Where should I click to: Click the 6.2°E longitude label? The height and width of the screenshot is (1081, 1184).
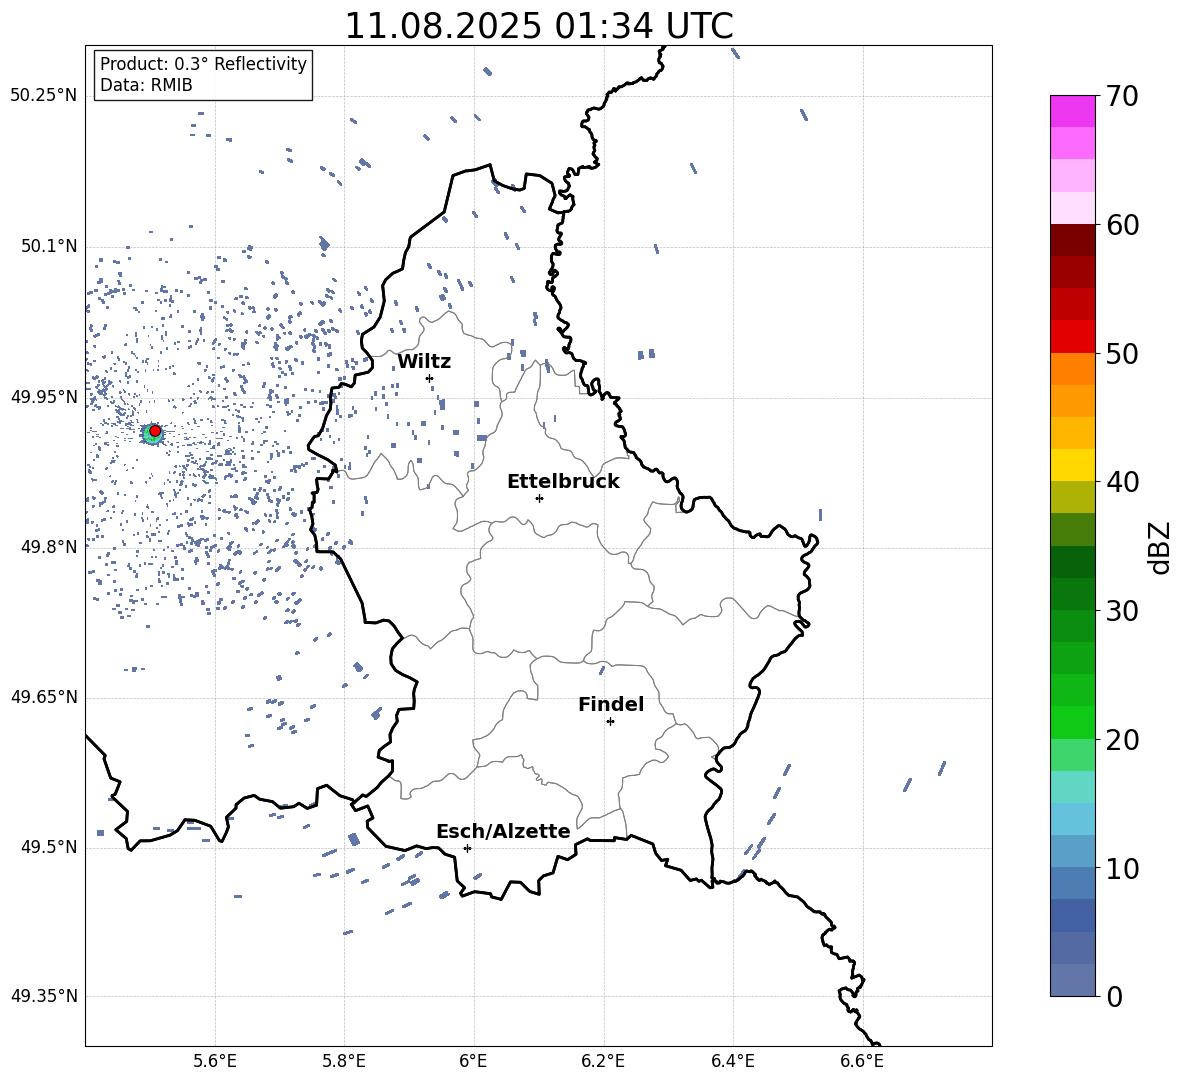(x=603, y=1061)
